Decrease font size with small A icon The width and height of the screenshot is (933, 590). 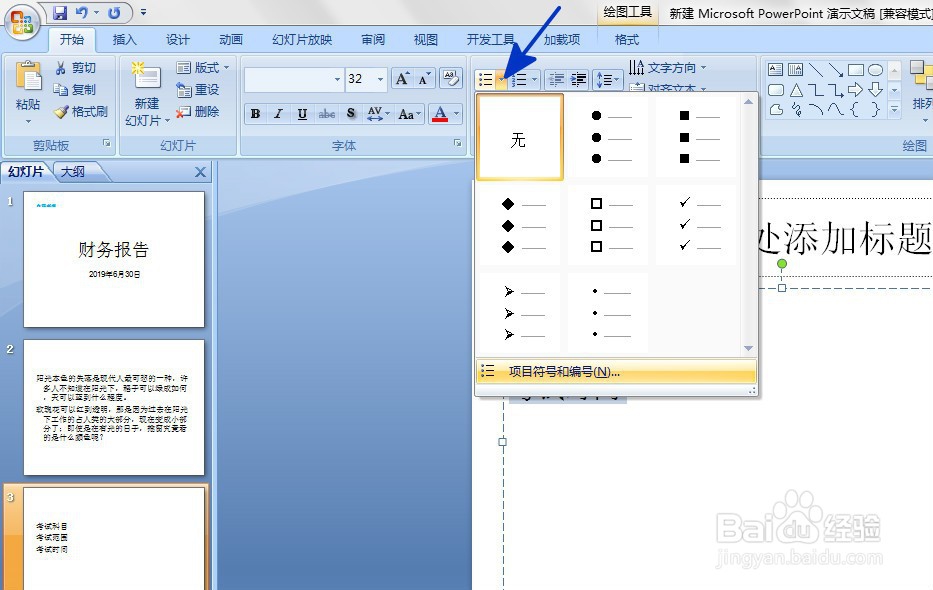pos(424,79)
